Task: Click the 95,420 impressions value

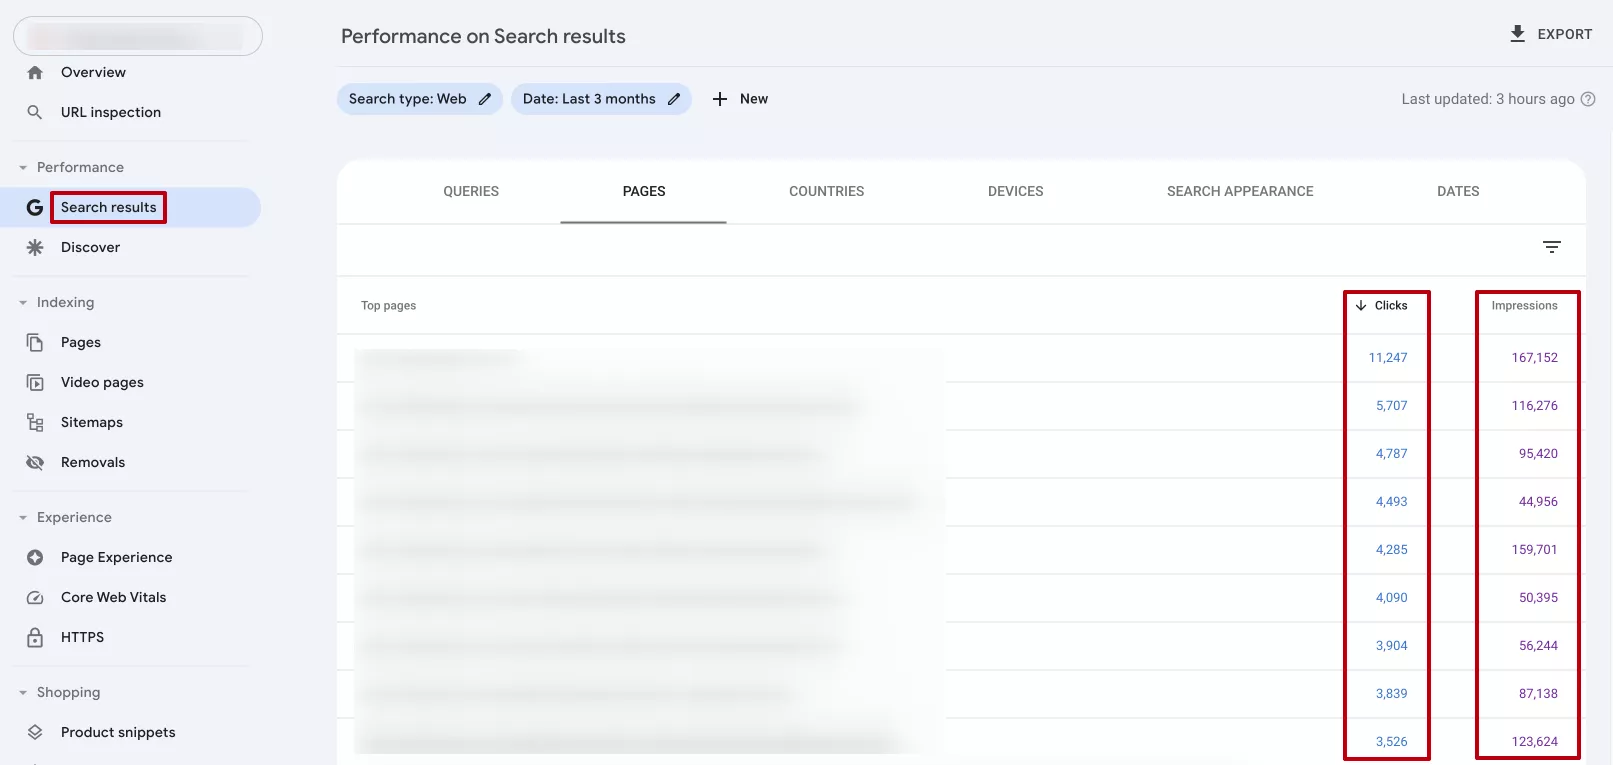Action: [x=1538, y=454]
